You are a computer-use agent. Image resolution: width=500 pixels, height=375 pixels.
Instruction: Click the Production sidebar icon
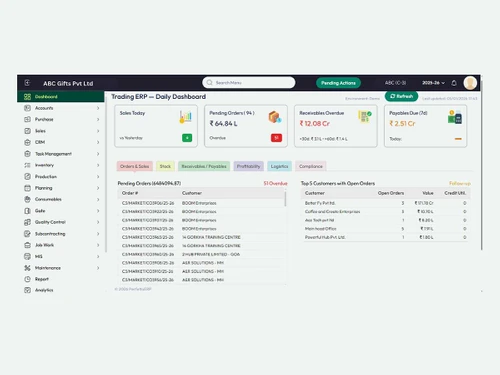[x=27, y=177]
